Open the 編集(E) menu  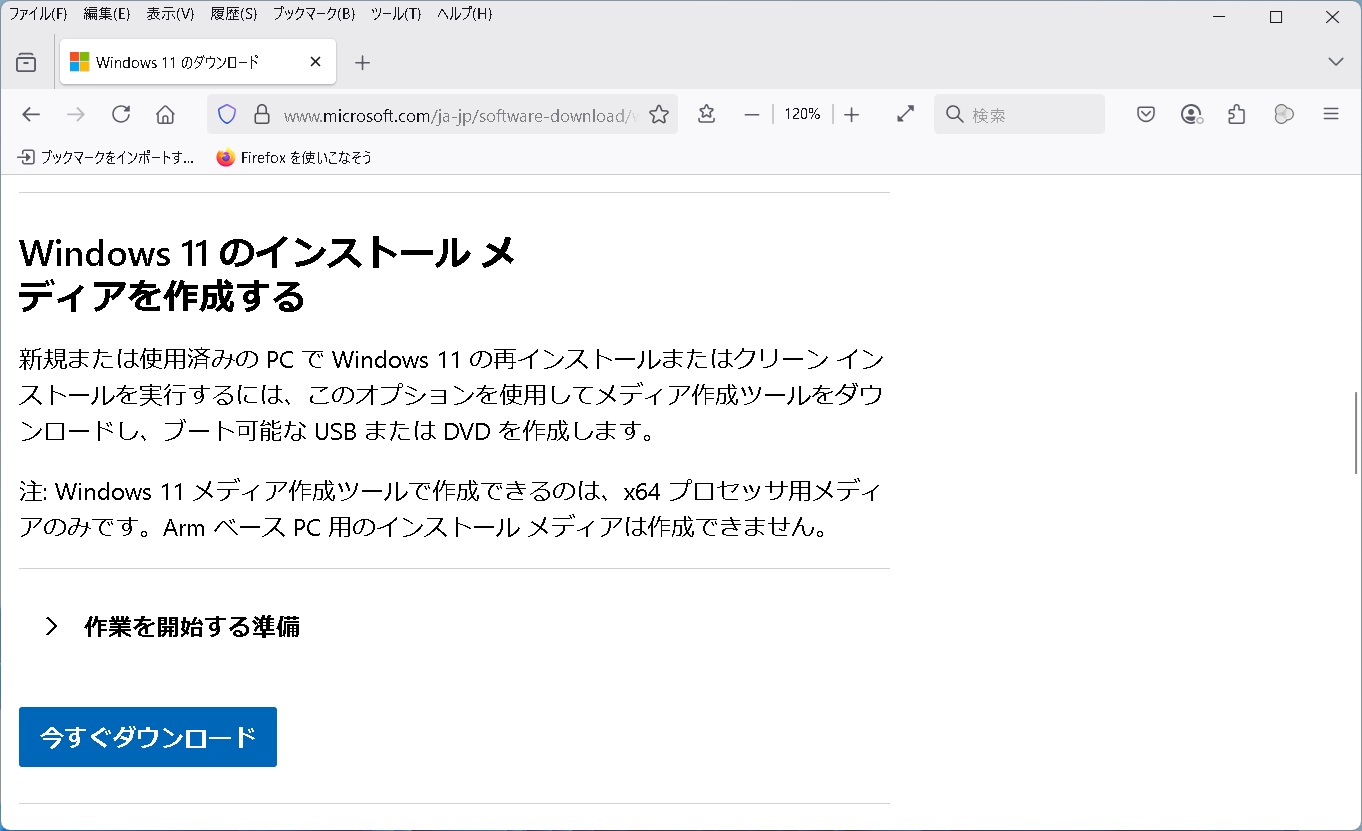pyautogui.click(x=107, y=14)
